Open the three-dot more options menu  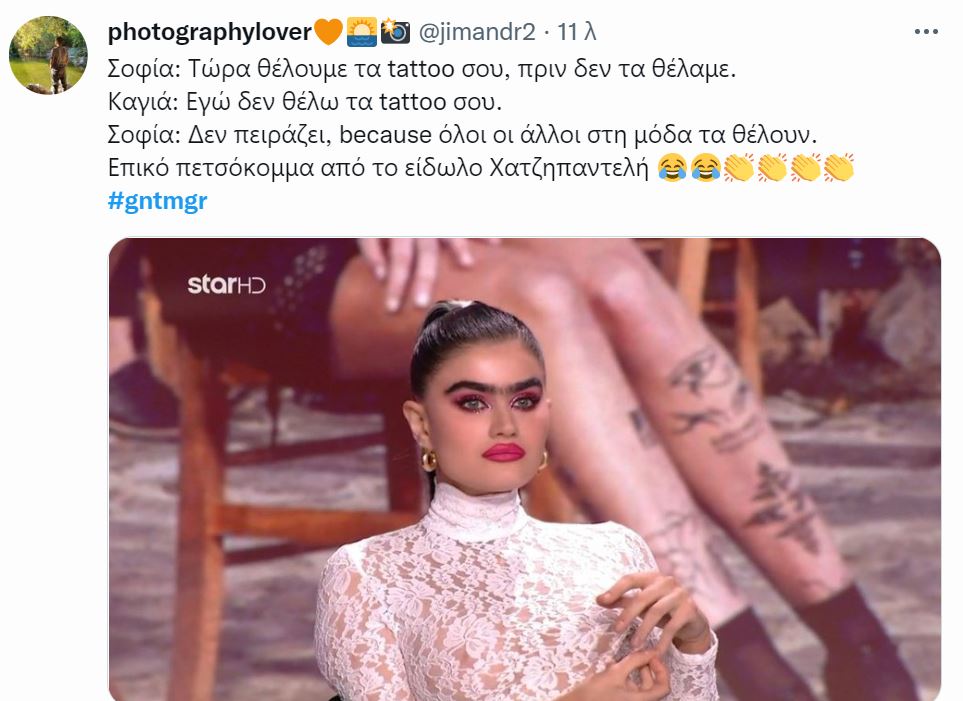pos(926,32)
